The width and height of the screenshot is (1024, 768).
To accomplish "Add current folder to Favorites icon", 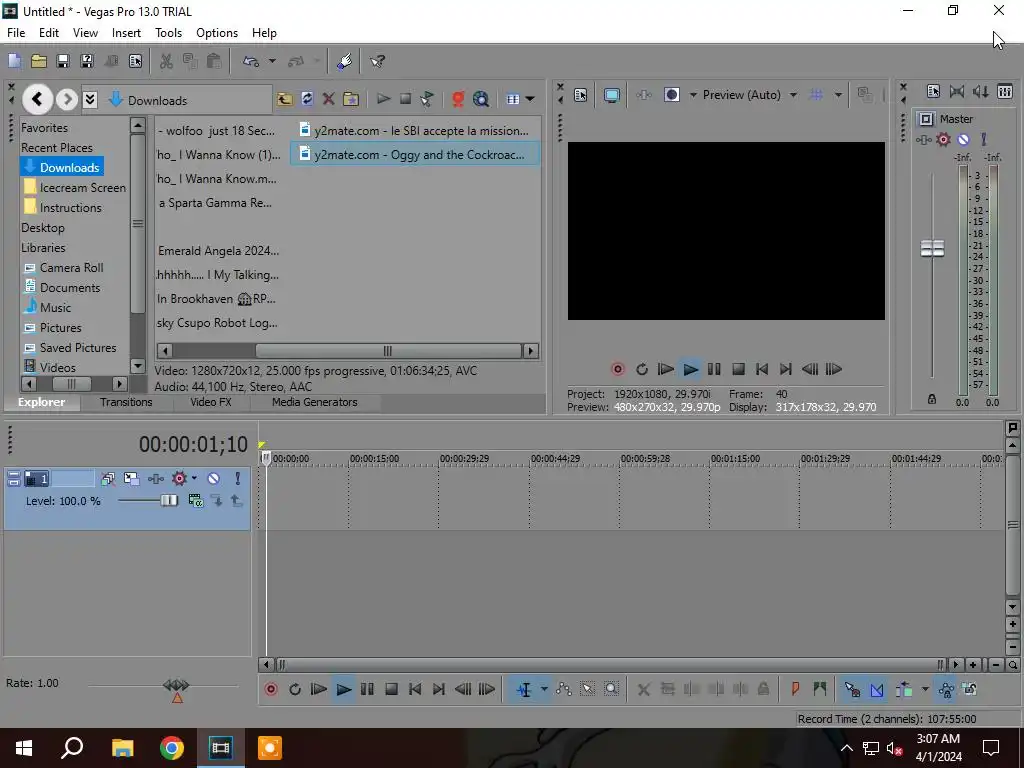I will point(351,99).
